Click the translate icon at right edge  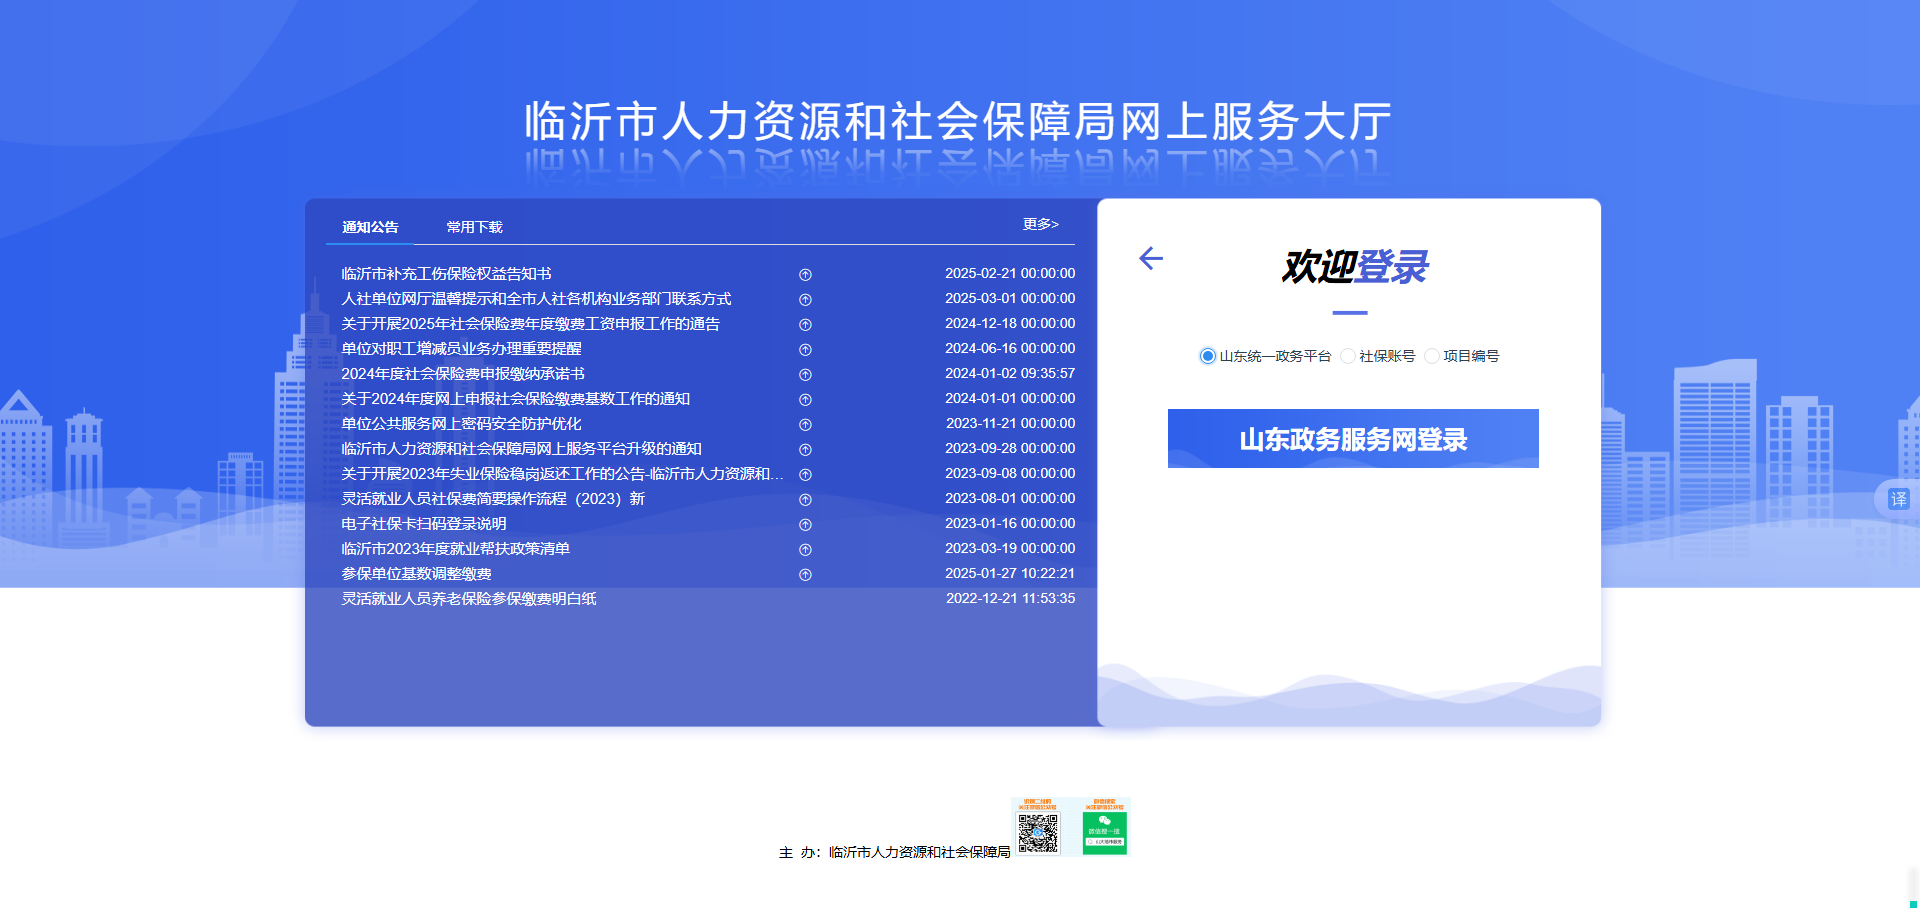tap(1898, 499)
